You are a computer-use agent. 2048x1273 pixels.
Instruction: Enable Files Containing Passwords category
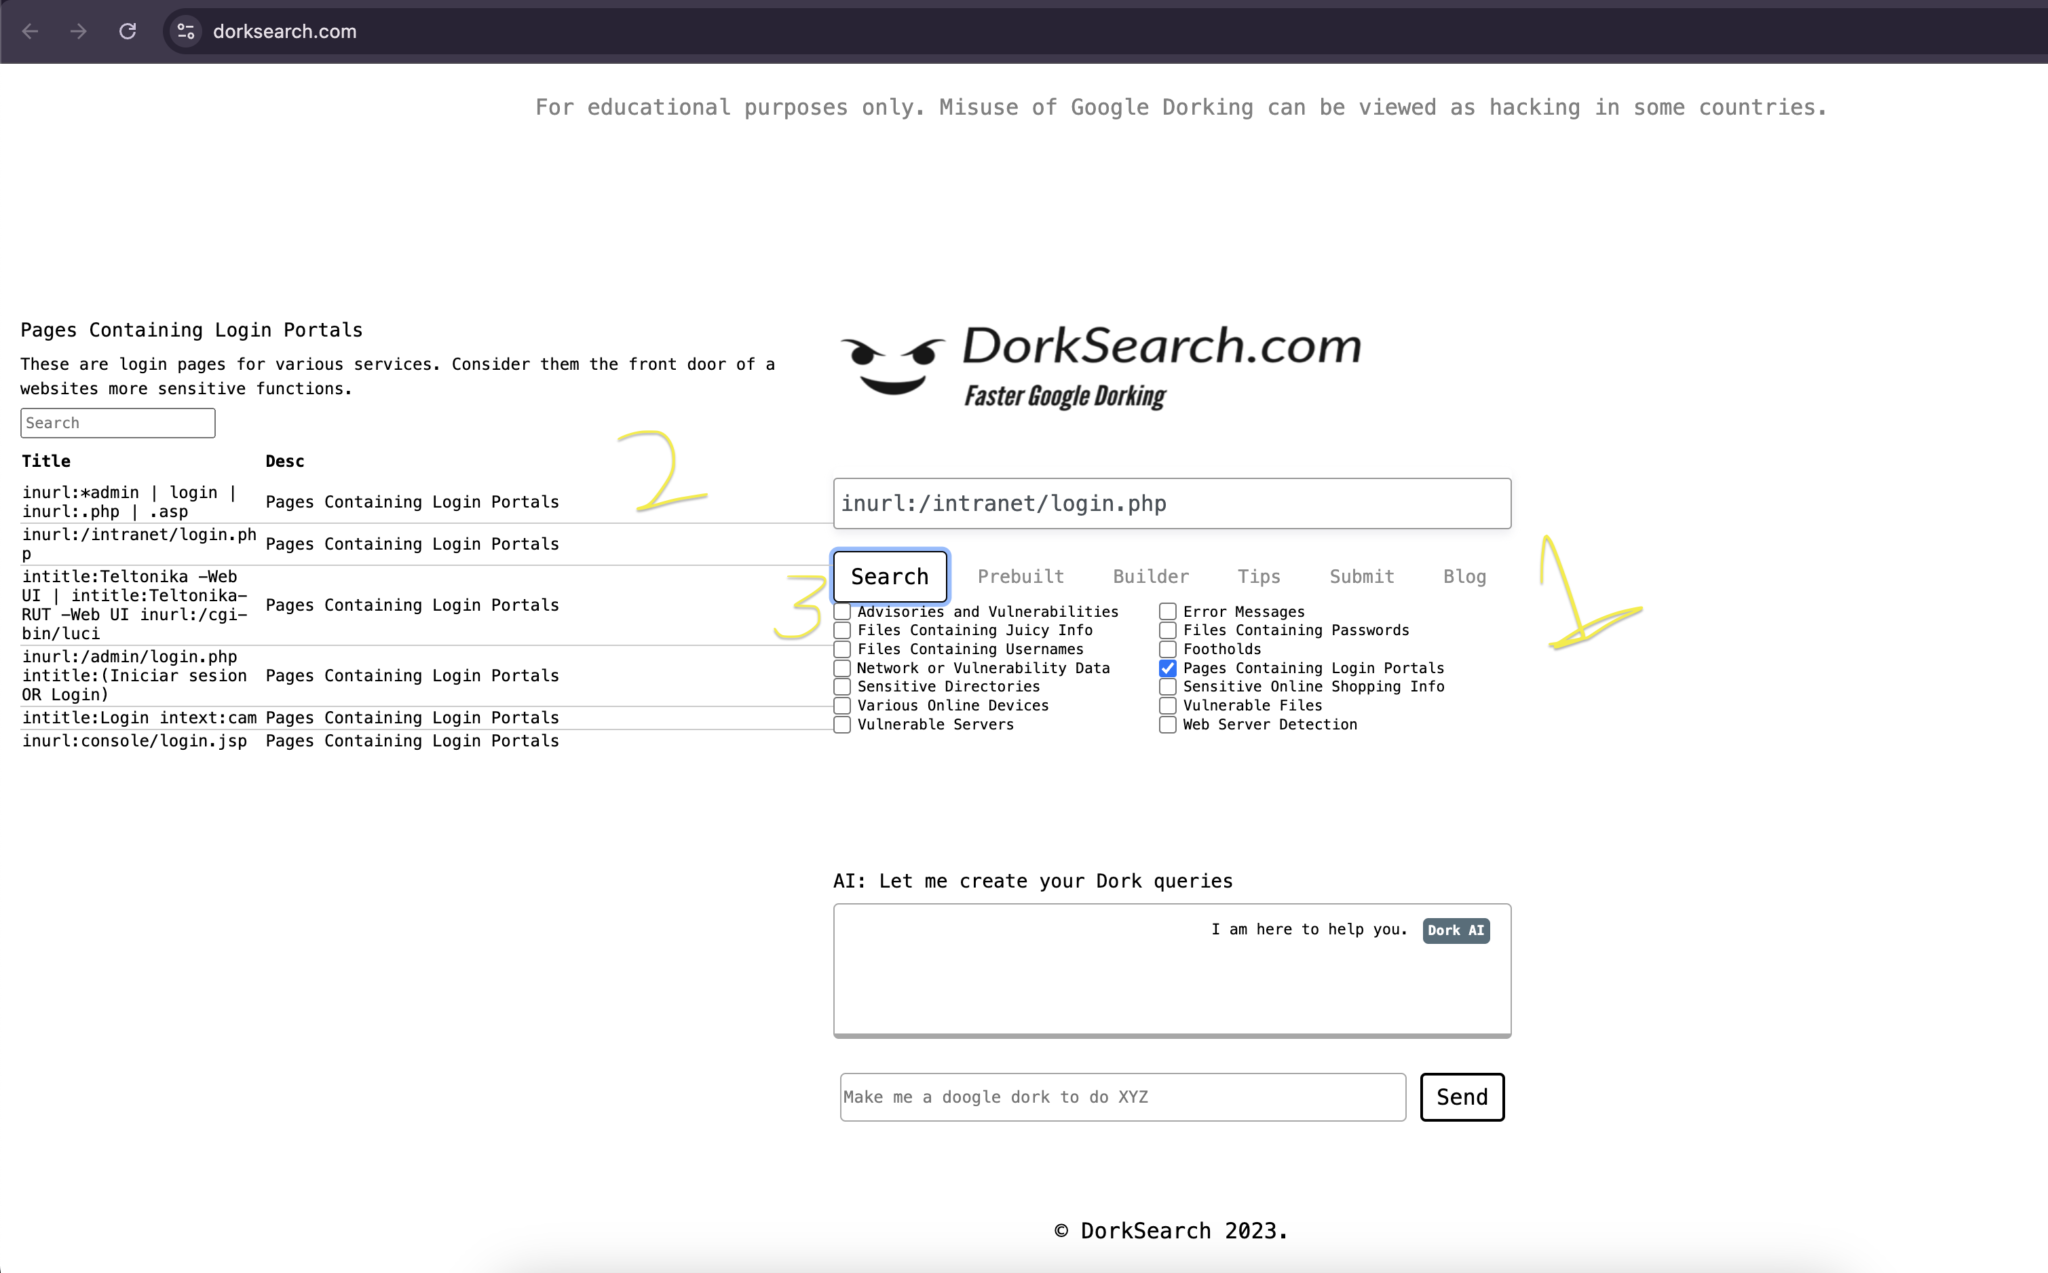tap(1167, 630)
